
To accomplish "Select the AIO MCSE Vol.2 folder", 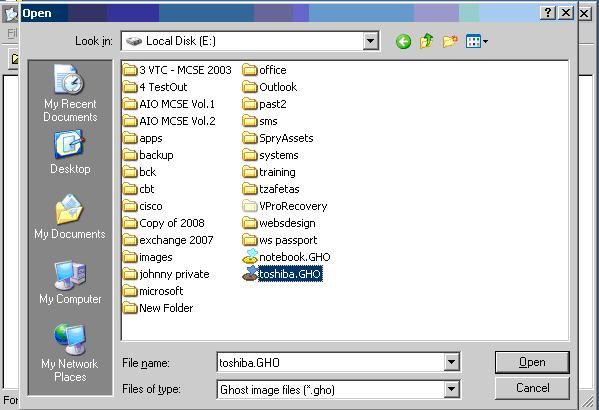I will [169, 121].
